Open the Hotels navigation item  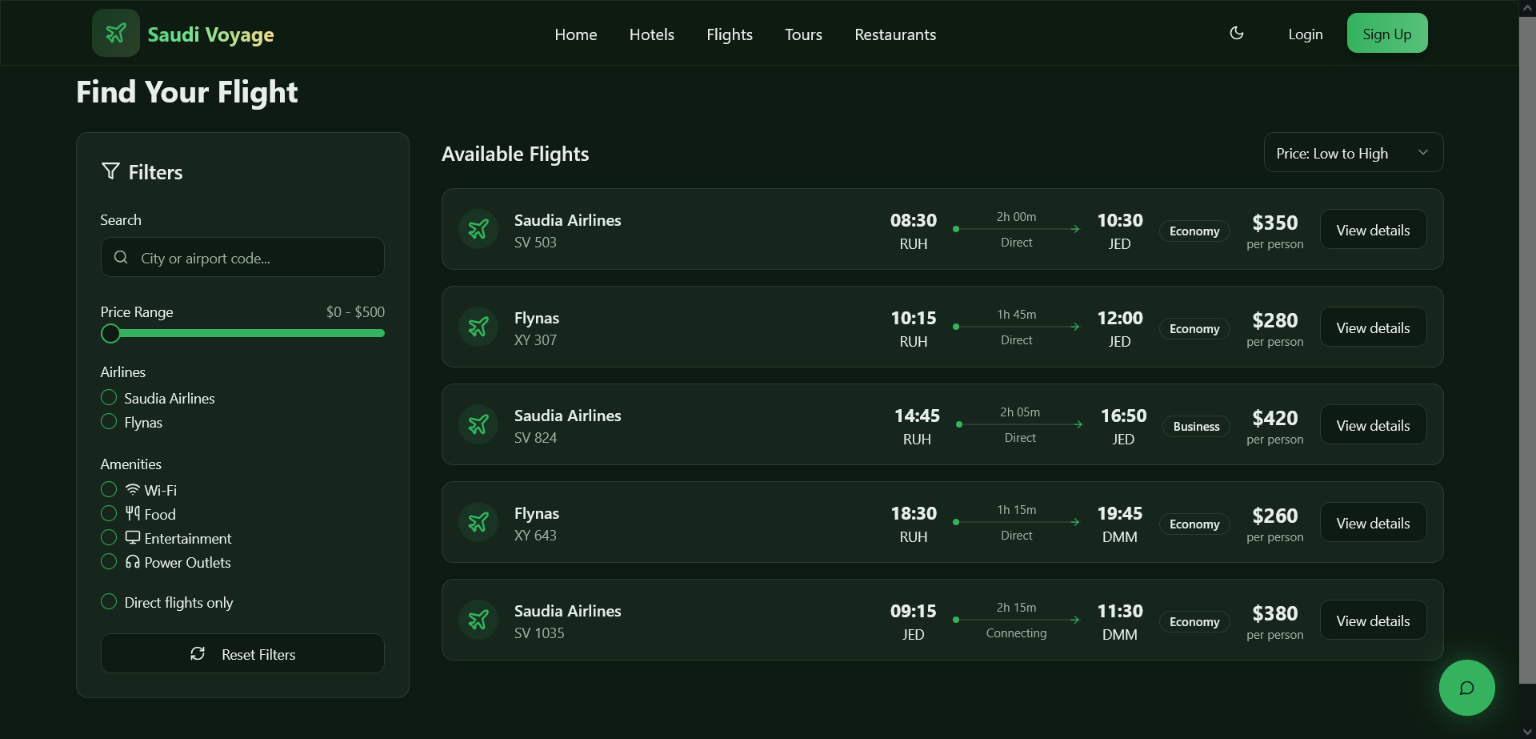651,35
